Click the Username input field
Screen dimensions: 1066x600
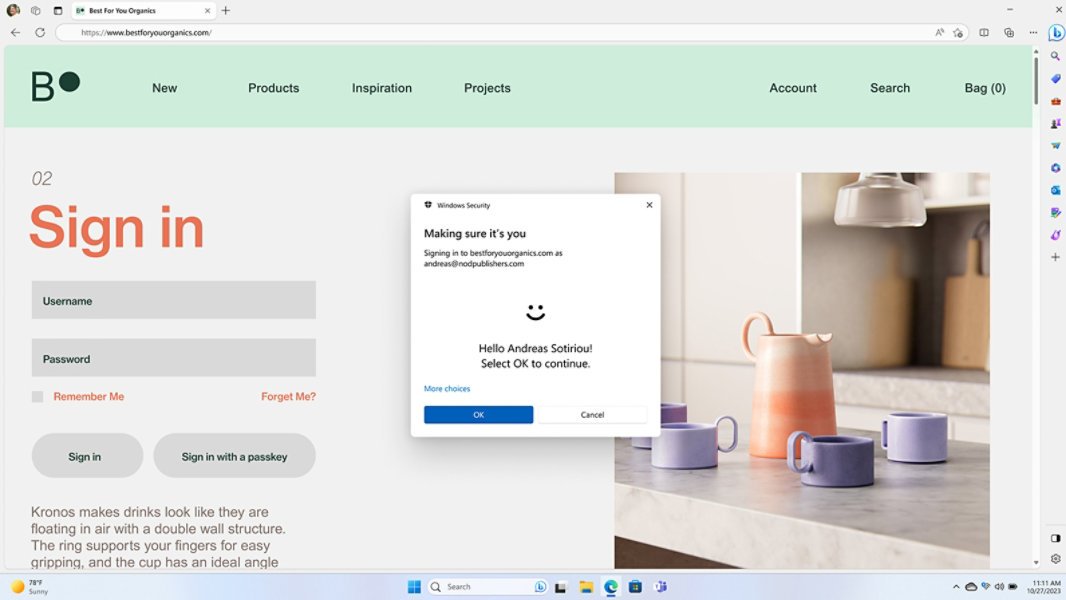[x=173, y=300]
